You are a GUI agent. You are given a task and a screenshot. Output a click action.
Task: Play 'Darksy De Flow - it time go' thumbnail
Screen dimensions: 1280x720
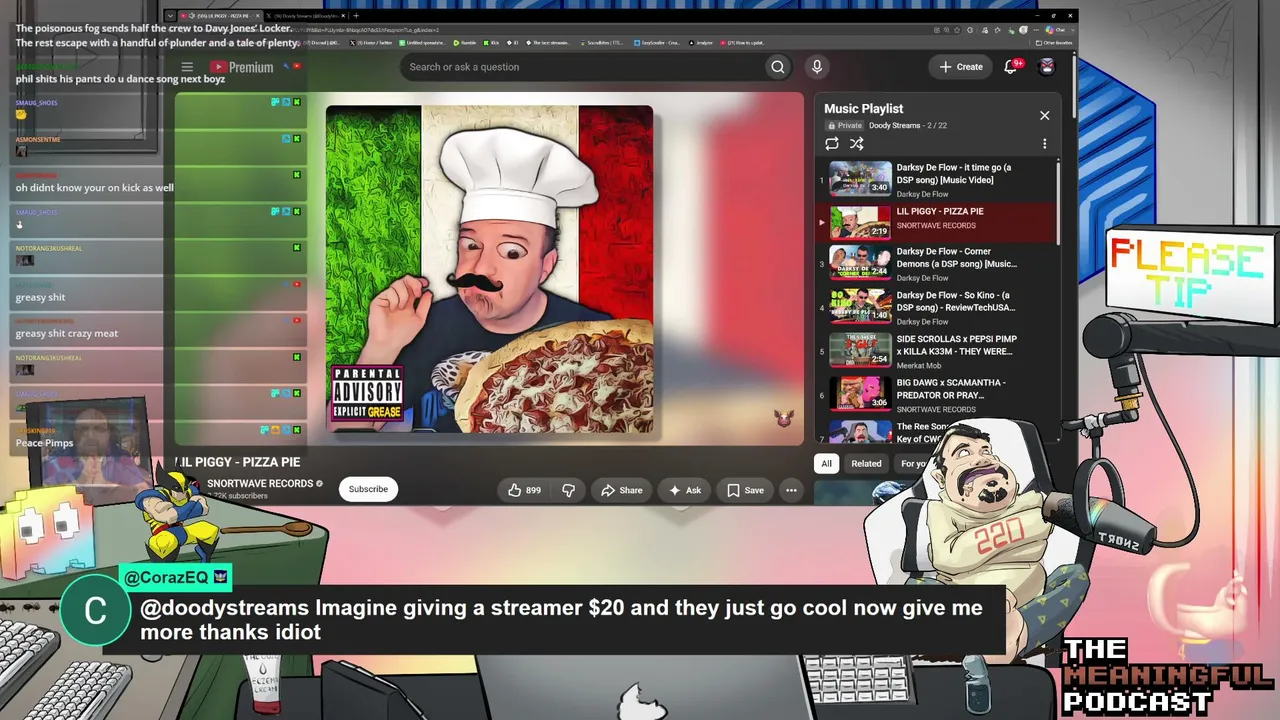[860, 178]
